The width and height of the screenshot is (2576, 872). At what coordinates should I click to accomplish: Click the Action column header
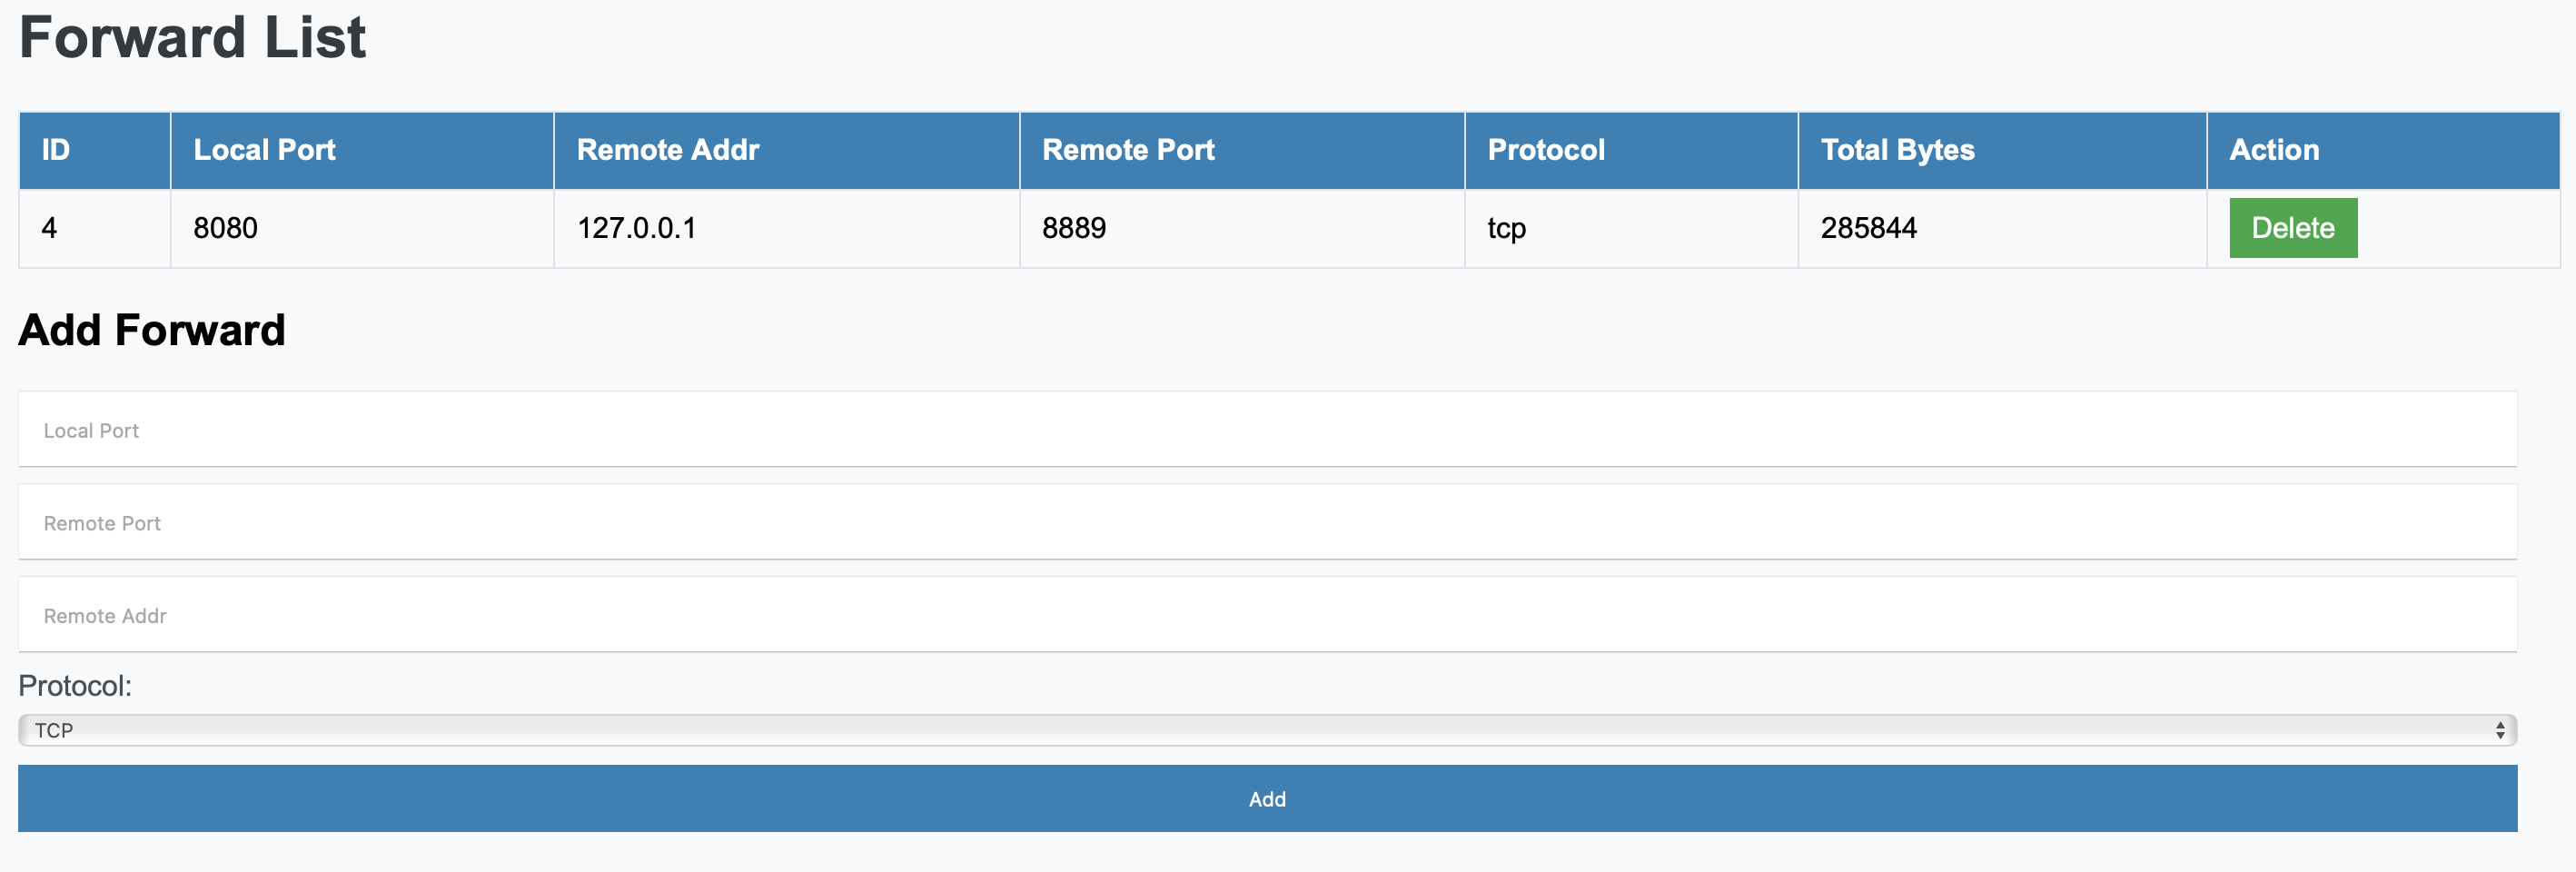[2383, 150]
